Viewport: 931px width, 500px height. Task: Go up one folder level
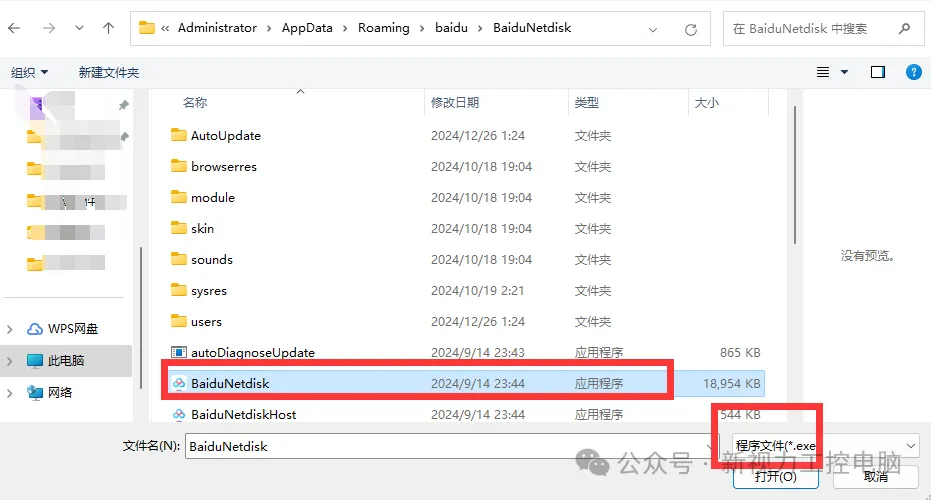(108, 28)
